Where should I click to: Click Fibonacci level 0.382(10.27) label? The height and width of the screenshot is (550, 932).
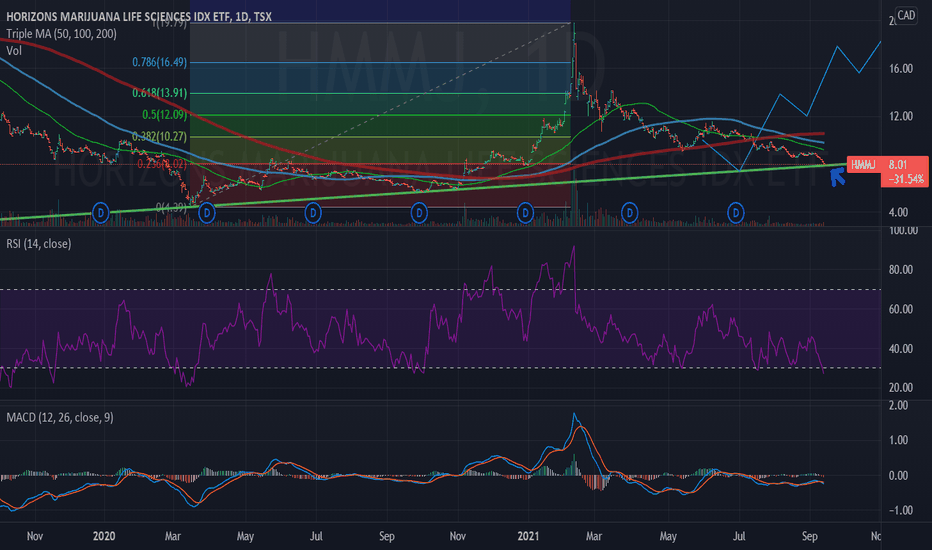[159, 136]
